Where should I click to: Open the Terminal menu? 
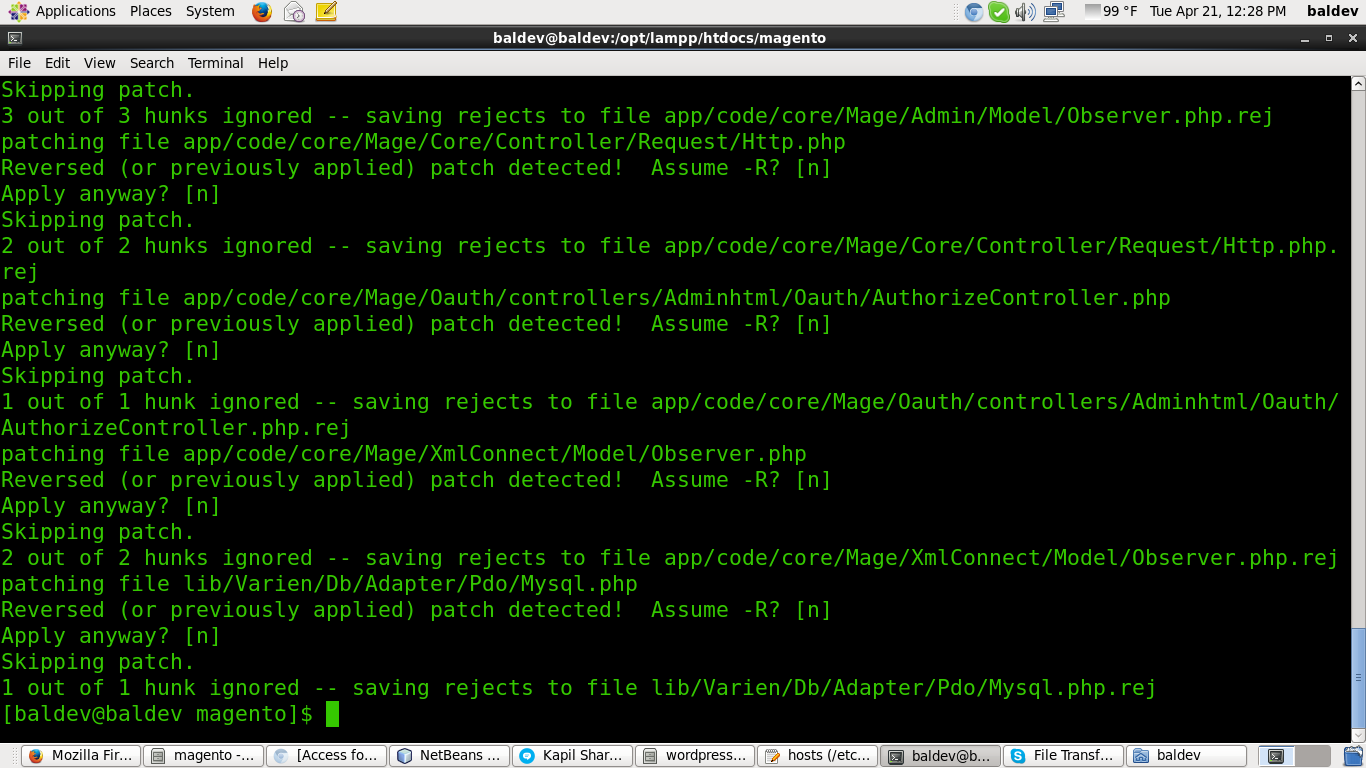215,63
